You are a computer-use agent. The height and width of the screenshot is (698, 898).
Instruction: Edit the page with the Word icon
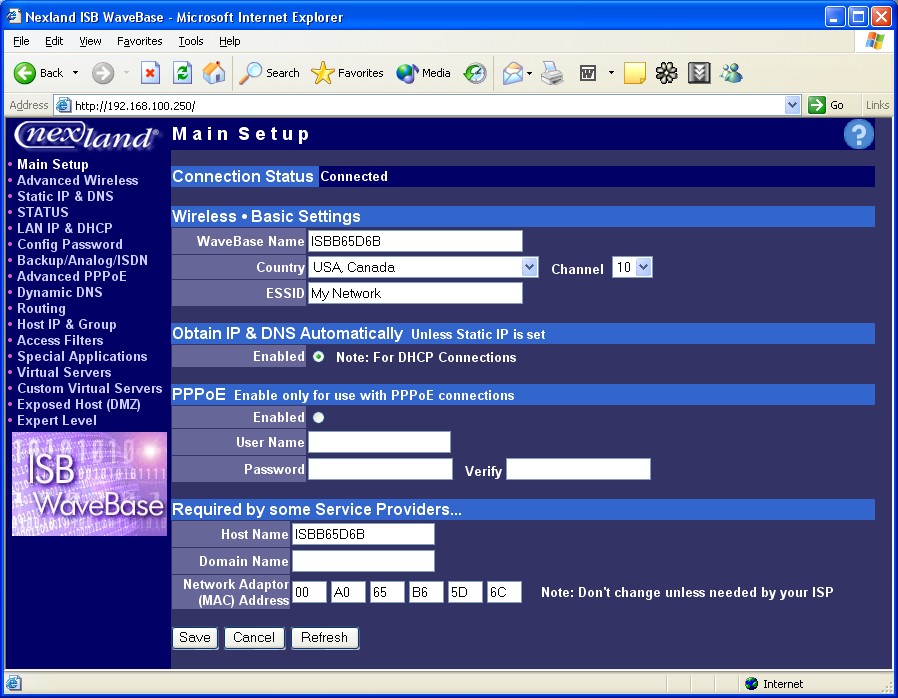pos(588,73)
